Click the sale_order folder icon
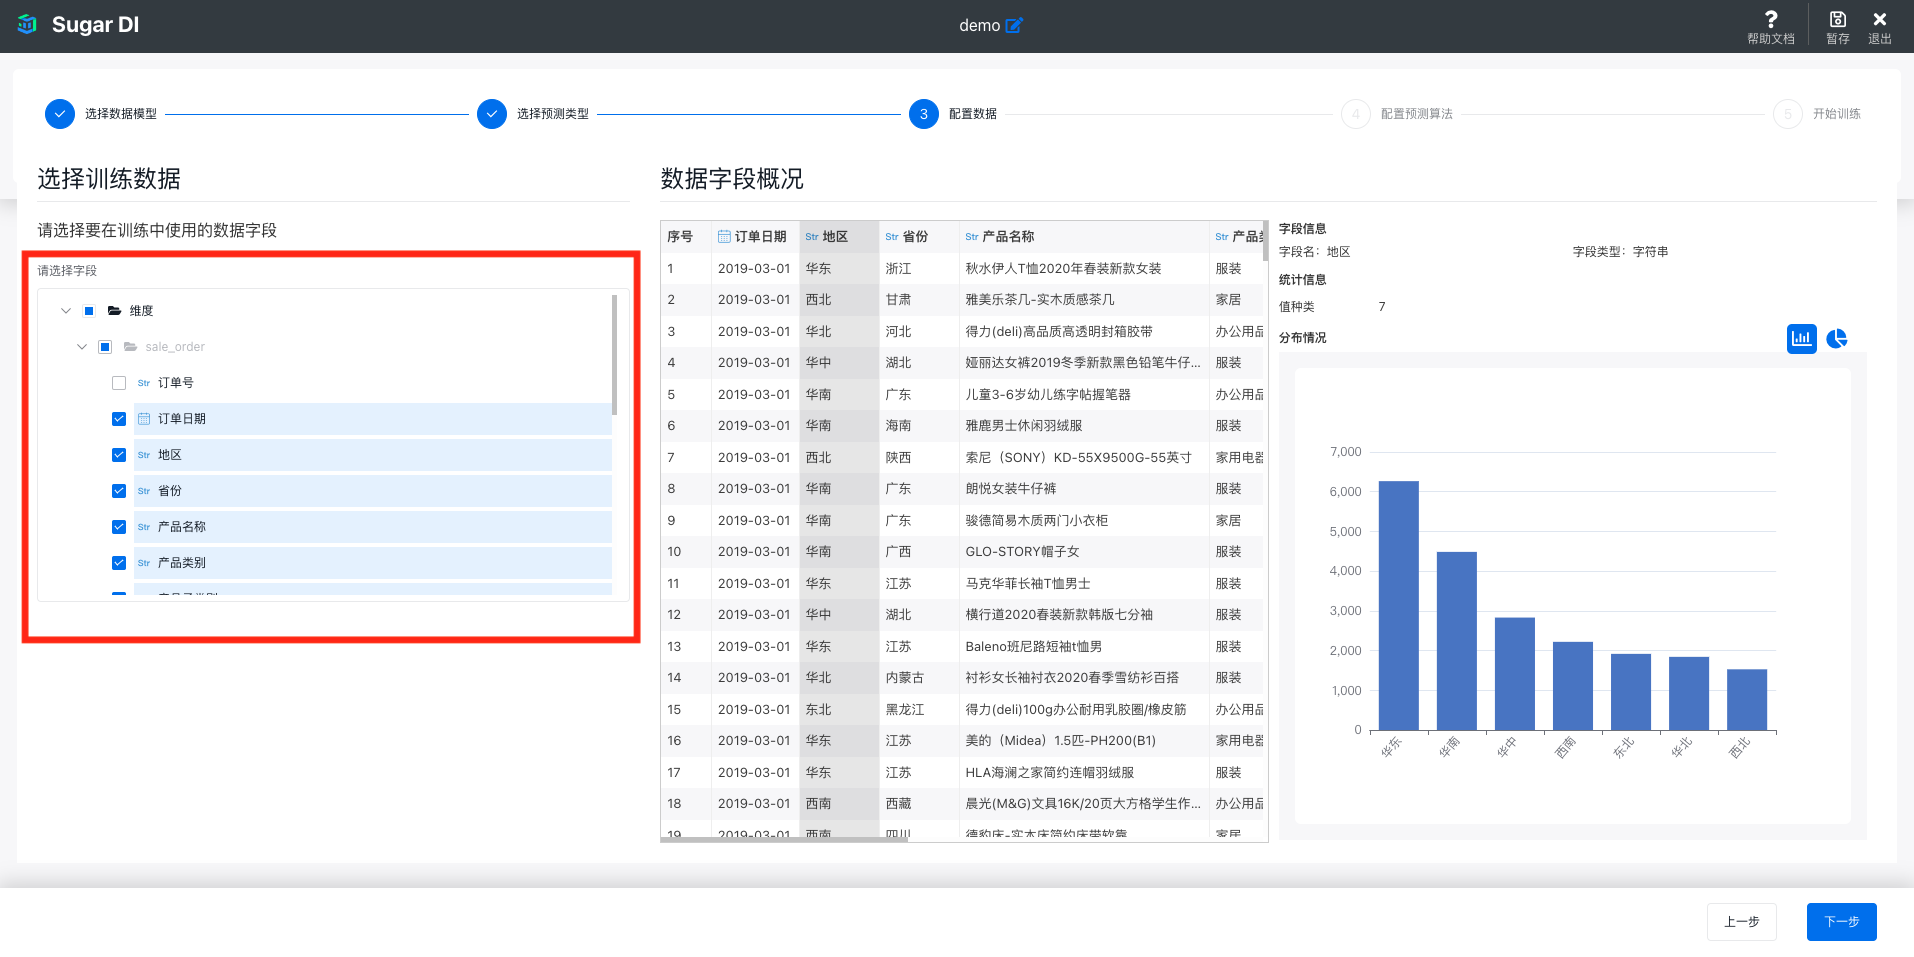This screenshot has height=957, width=1914. (x=130, y=347)
